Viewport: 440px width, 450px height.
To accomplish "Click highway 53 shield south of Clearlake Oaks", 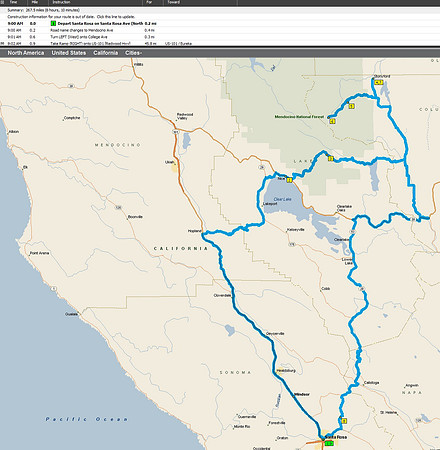I will tap(353, 231).
